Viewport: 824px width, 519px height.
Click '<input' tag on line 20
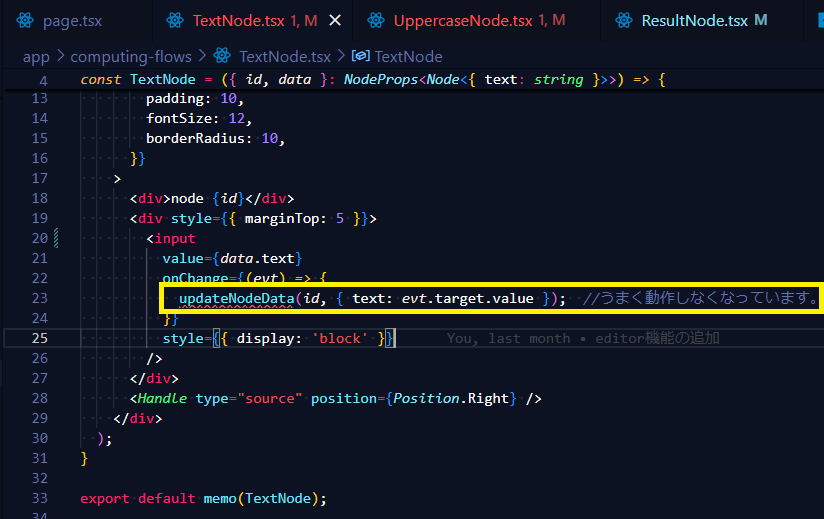point(171,238)
